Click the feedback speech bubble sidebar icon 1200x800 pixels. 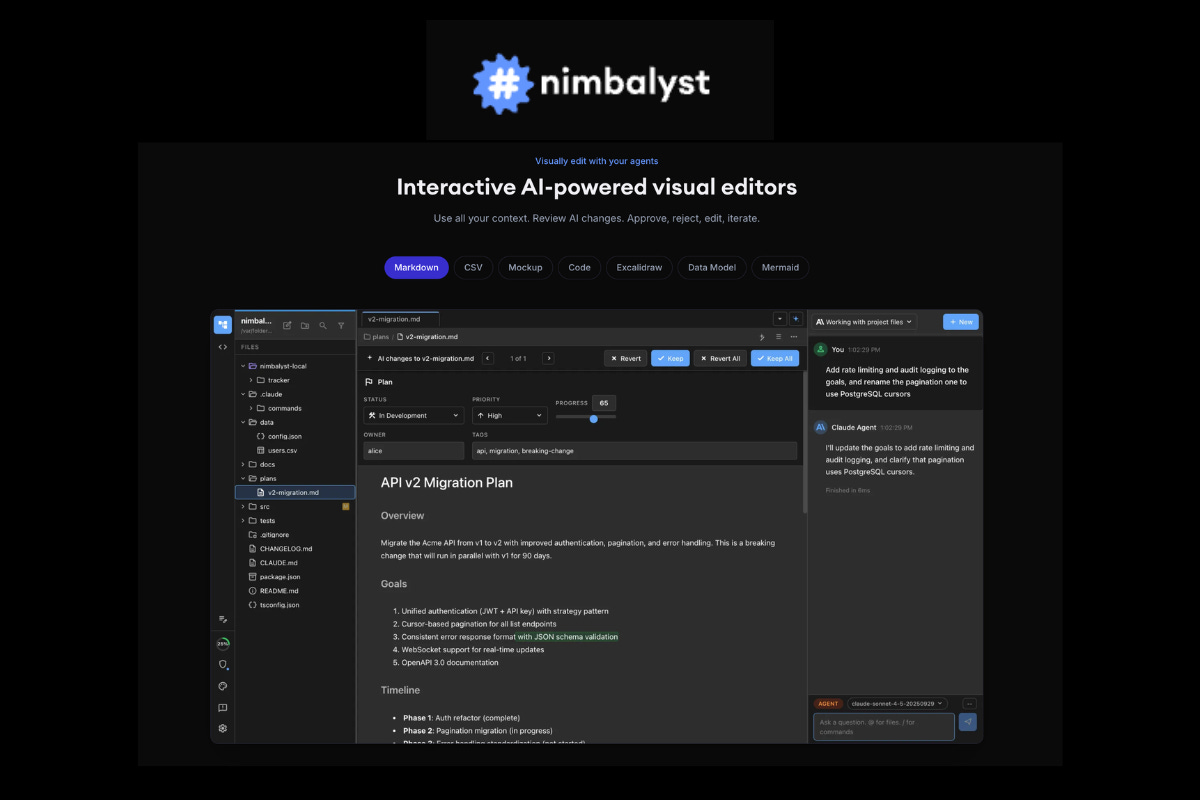pos(222,707)
